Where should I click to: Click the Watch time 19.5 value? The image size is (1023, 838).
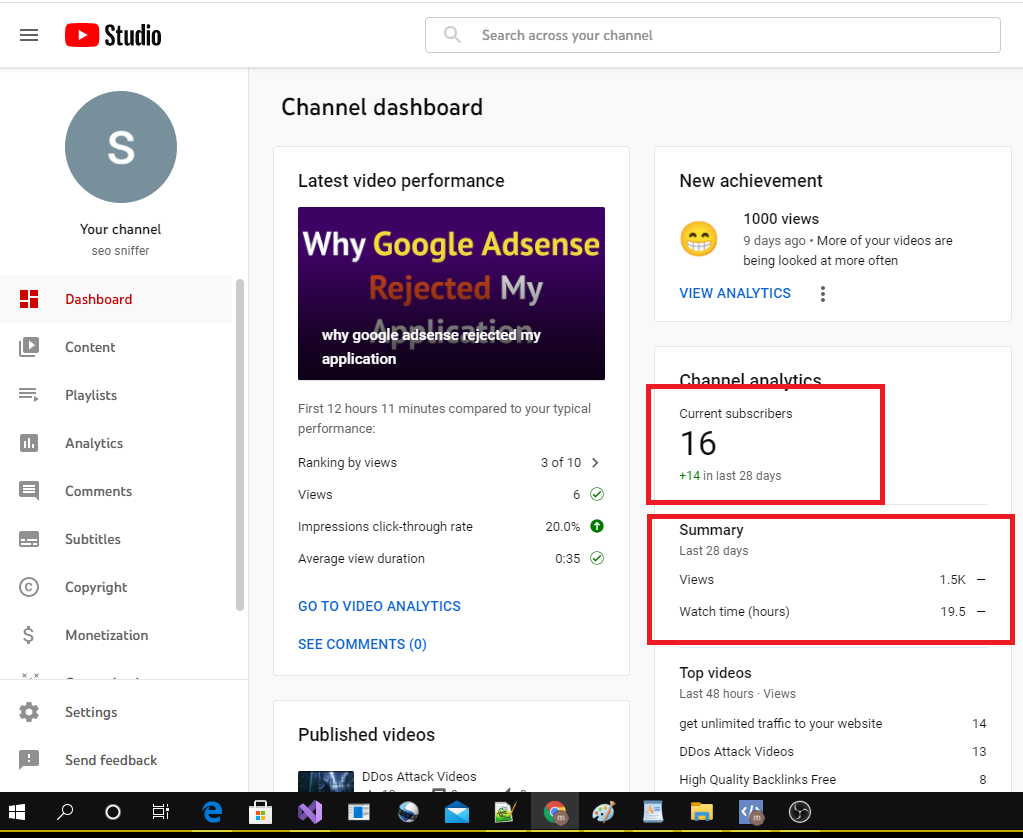pos(953,612)
